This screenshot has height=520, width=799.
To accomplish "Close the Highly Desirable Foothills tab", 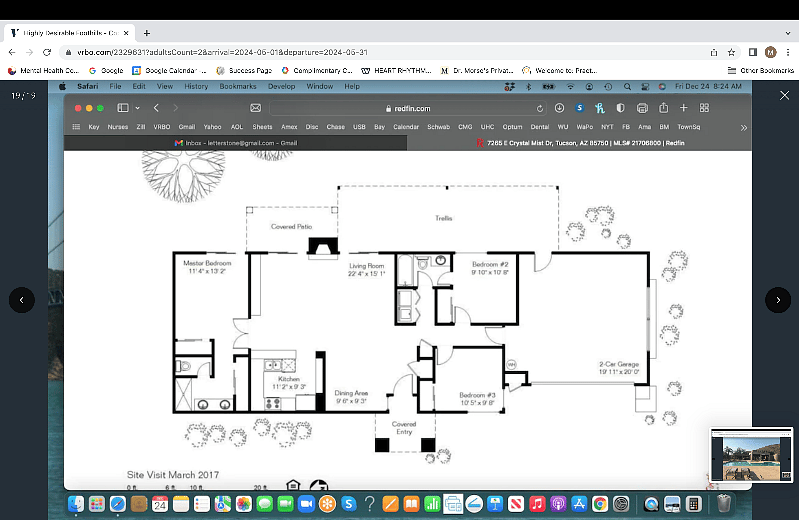I will [126, 33].
